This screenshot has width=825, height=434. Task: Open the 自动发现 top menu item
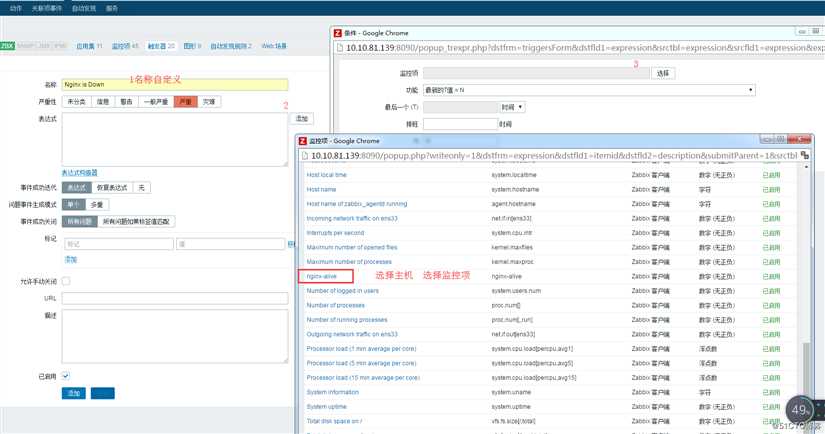84,8
